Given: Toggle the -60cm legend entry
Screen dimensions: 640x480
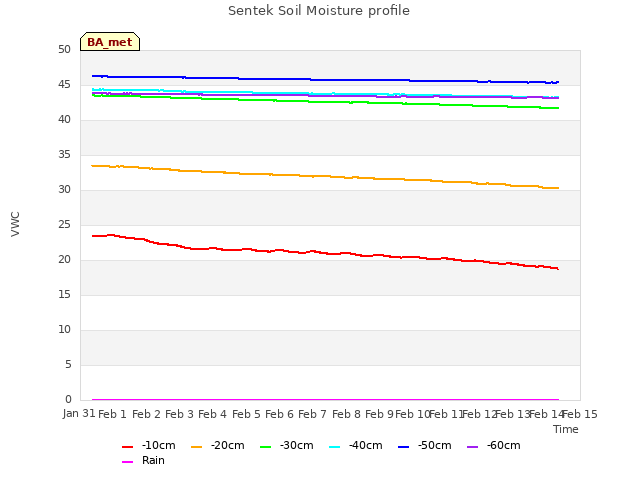Looking at the screenshot, I should [x=493, y=445].
